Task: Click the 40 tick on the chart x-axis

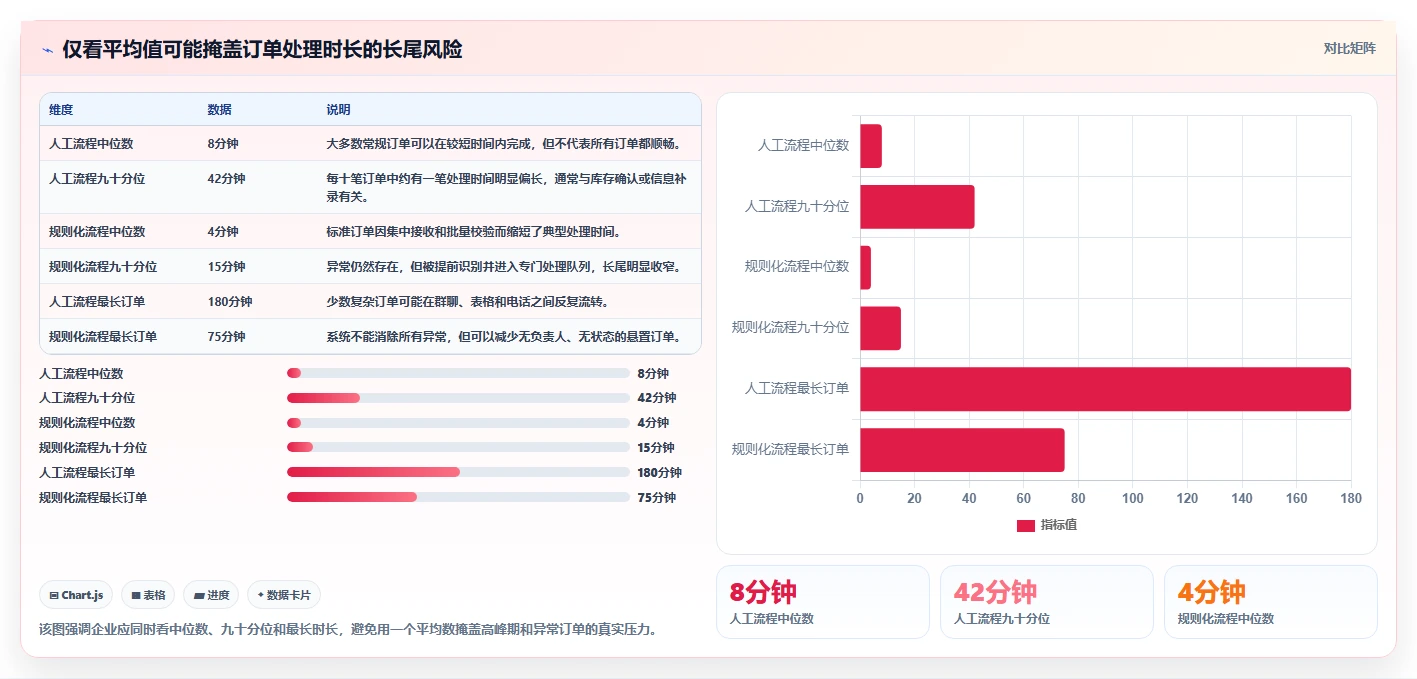Action: [x=969, y=498]
